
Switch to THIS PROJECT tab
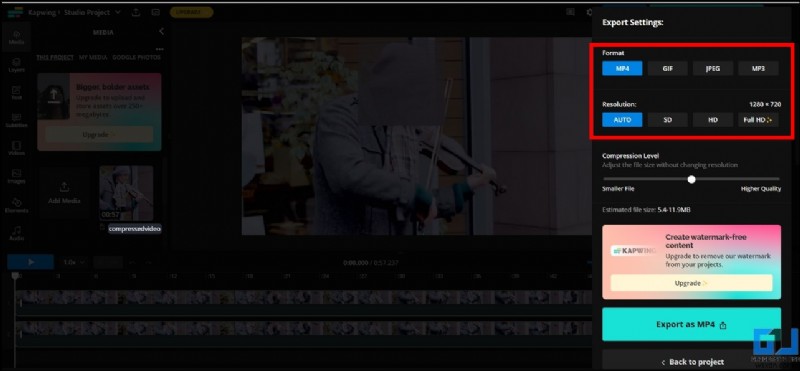coord(55,58)
